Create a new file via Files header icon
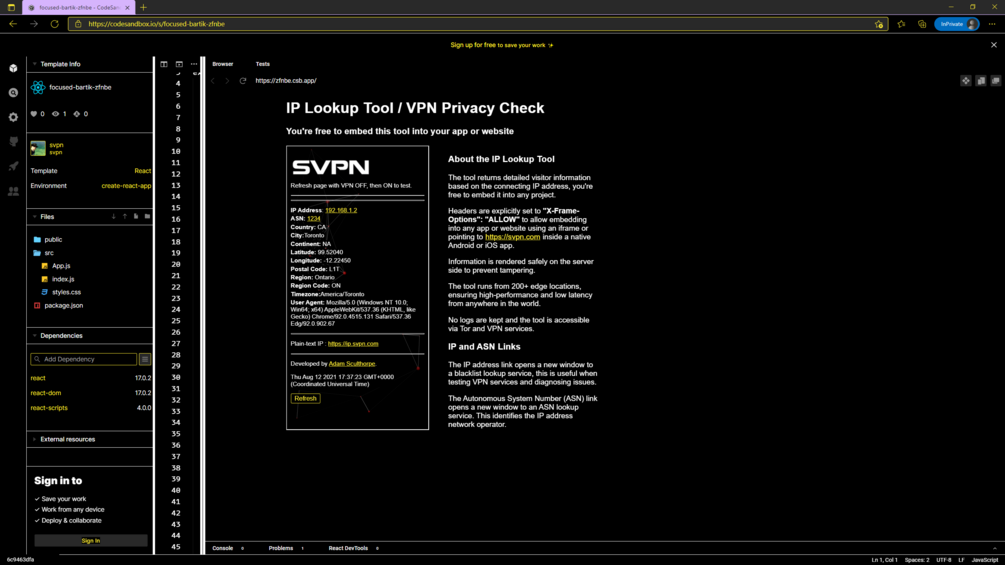This screenshot has width=1005, height=565. click(x=136, y=217)
